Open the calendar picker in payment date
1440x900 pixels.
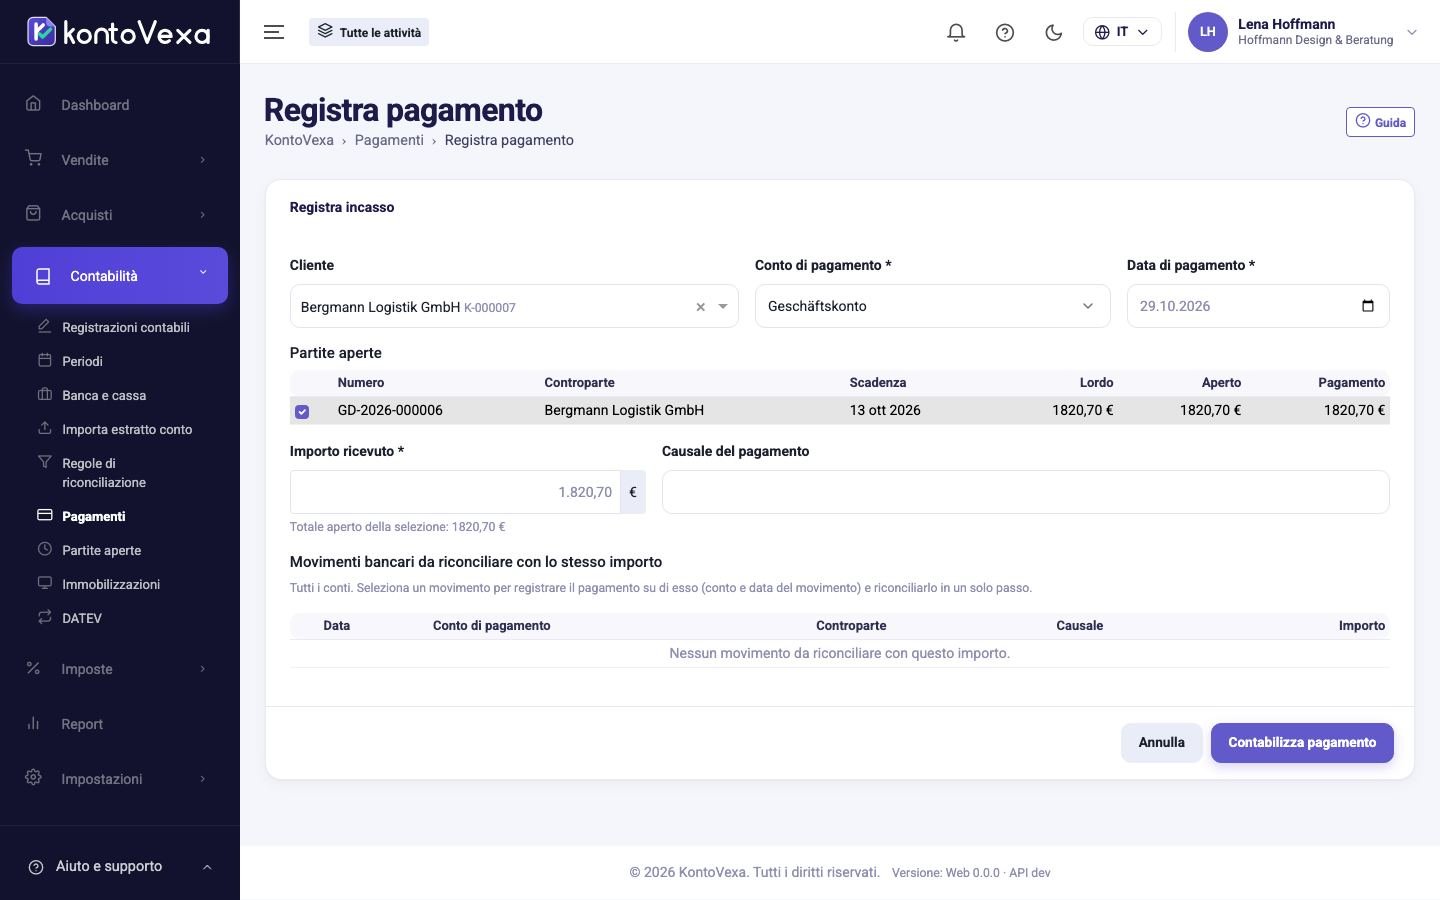tap(1368, 306)
